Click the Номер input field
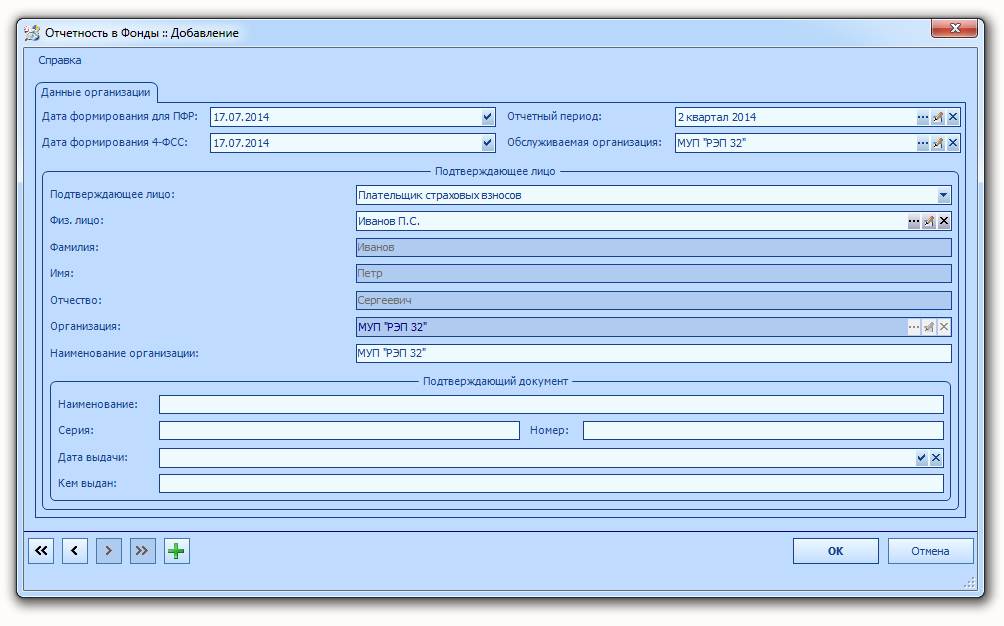Viewport: 1004px width, 626px height. pos(763,431)
